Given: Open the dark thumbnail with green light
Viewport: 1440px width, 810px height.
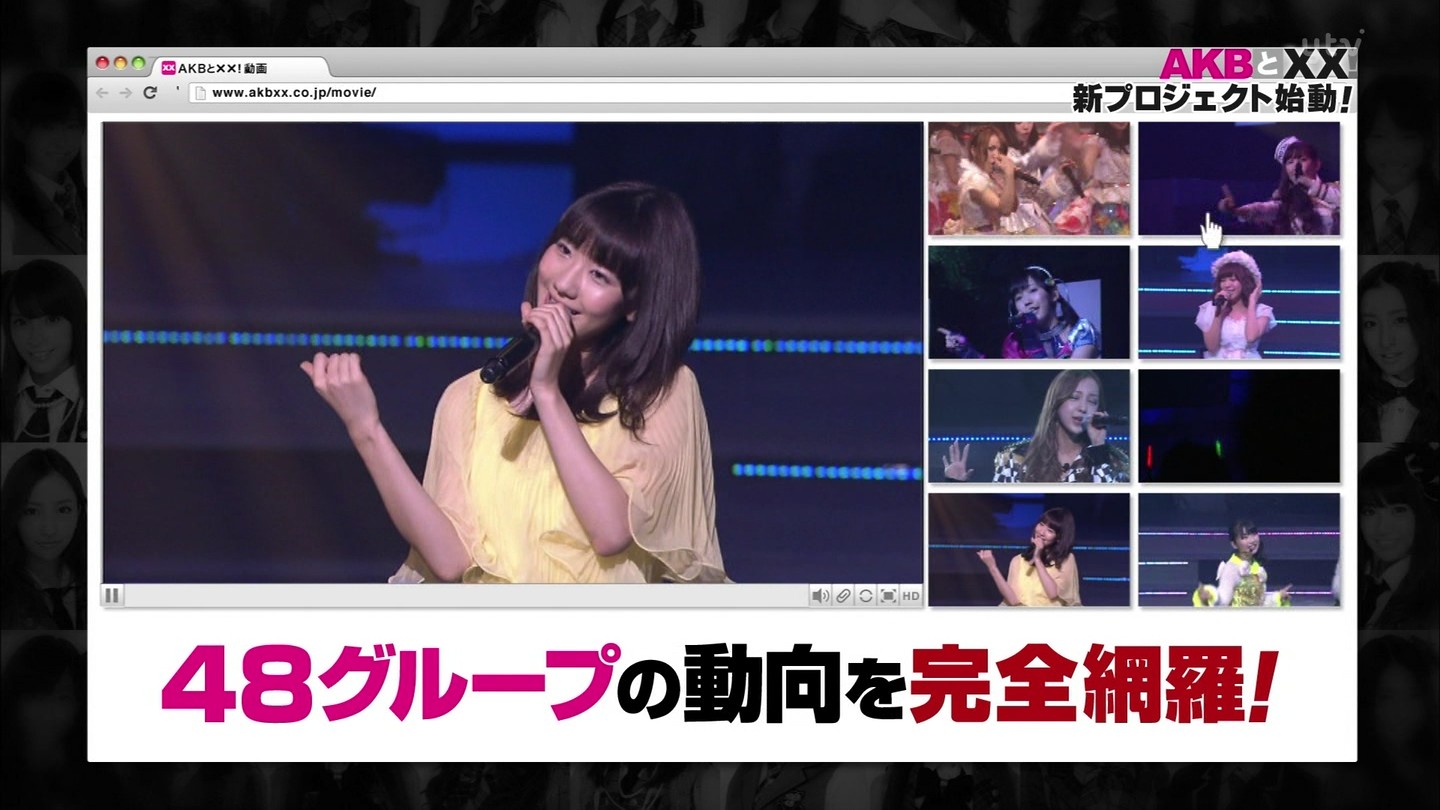Looking at the screenshot, I should click(x=1239, y=426).
